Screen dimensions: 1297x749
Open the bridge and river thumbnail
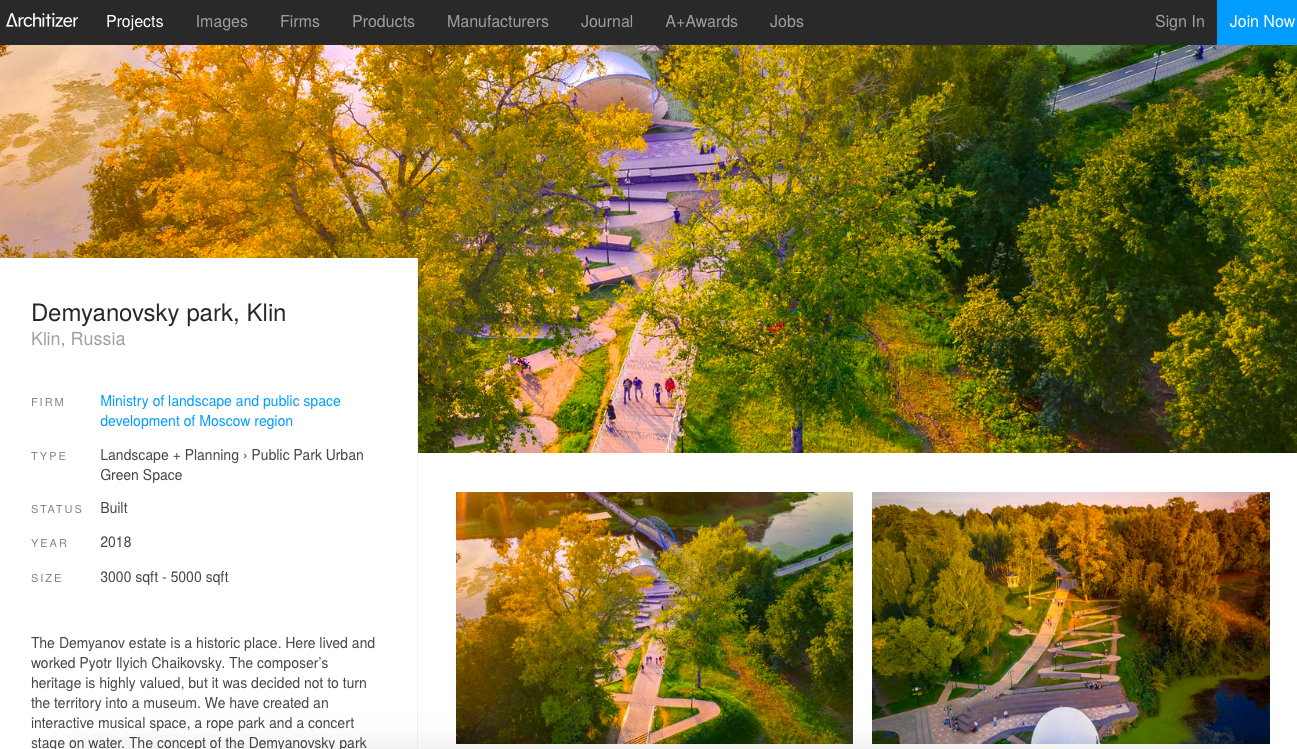(654, 618)
